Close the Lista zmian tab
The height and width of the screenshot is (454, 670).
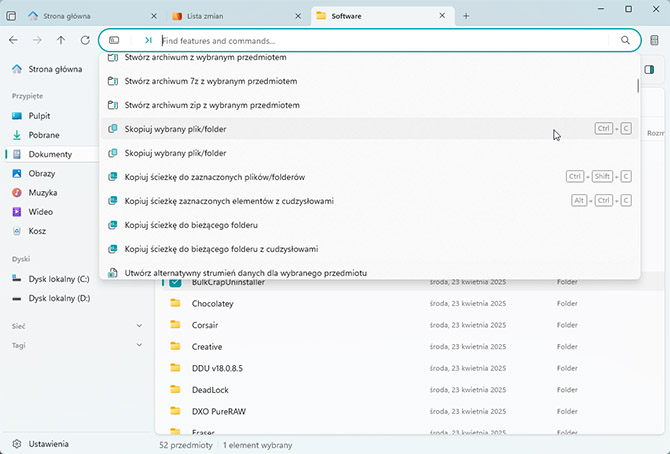(x=298, y=16)
